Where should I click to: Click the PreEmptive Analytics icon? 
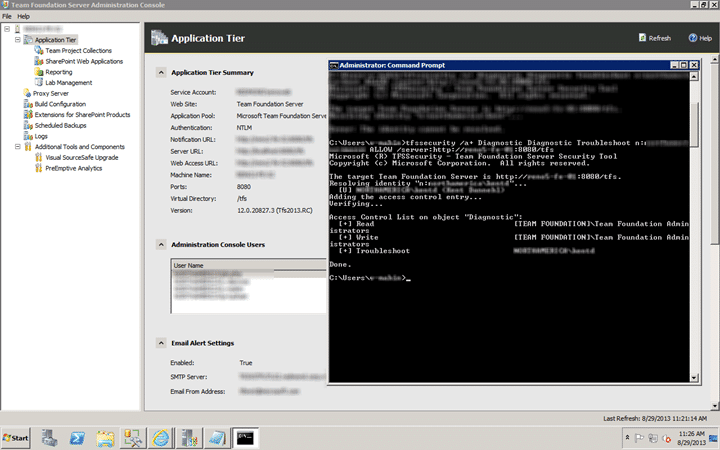click(39, 169)
